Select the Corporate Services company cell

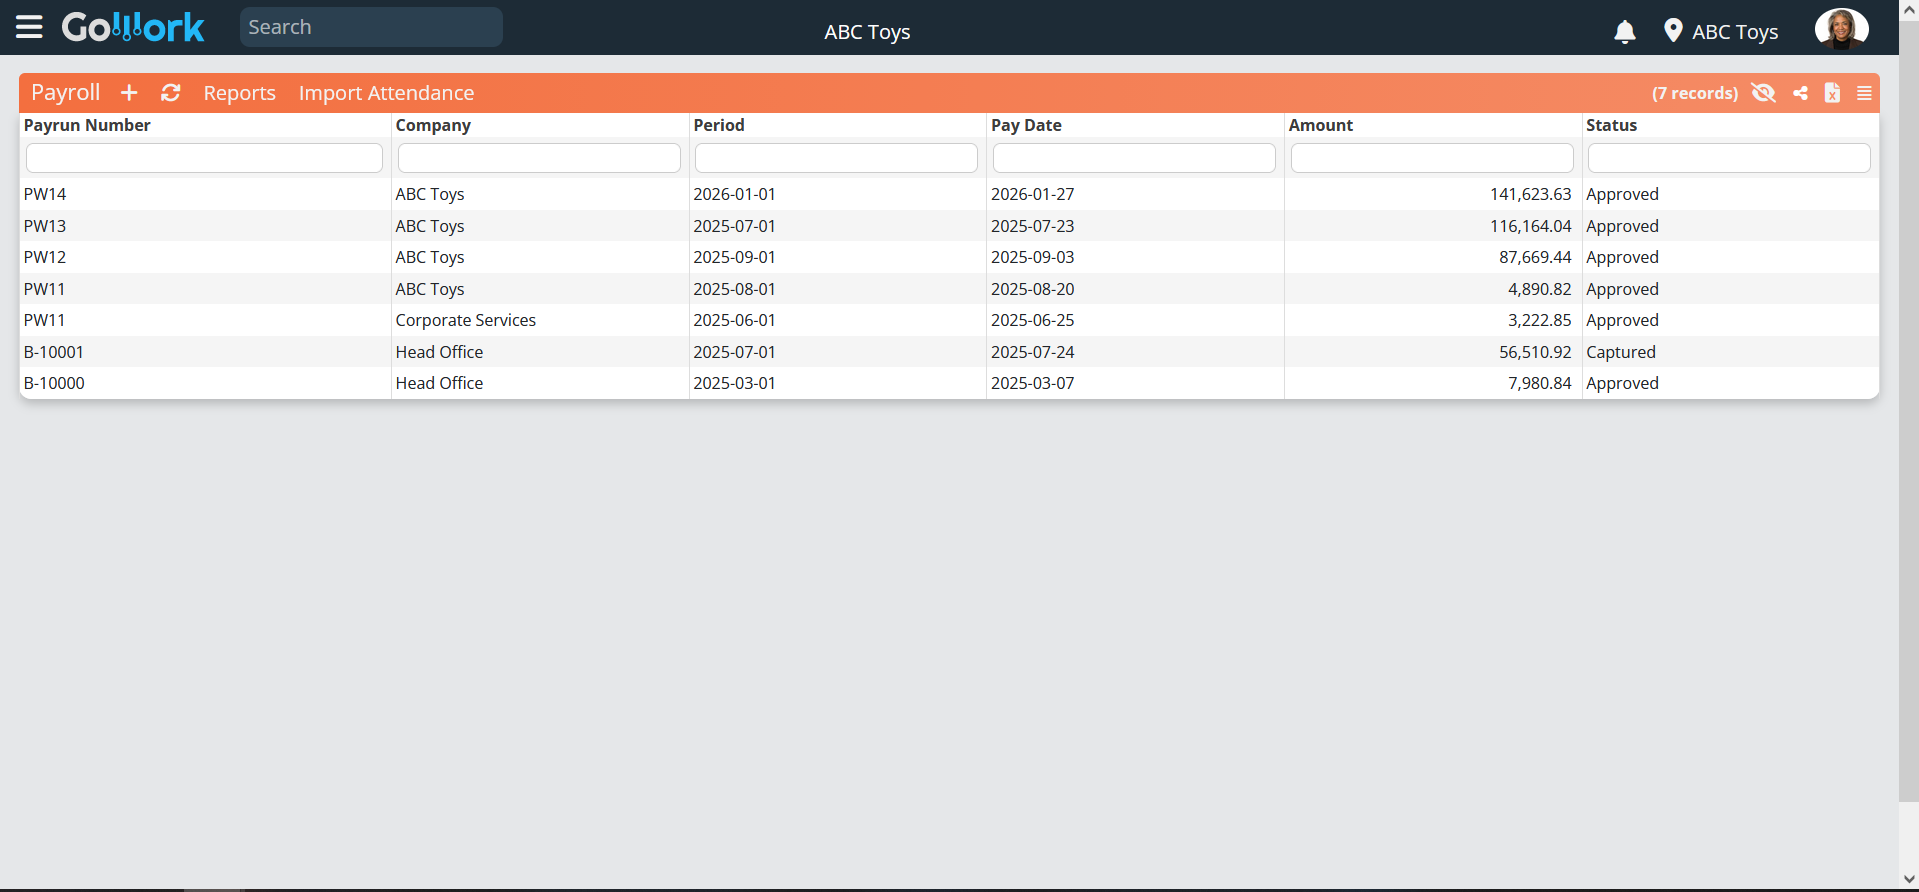(x=465, y=320)
